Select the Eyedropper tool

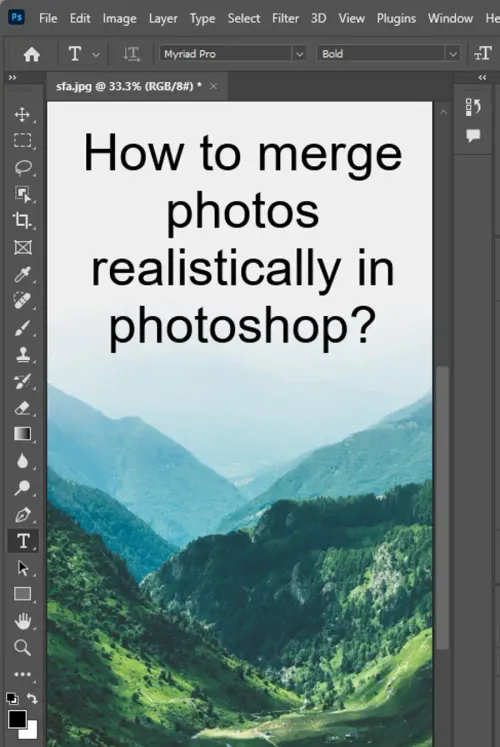click(x=22, y=274)
